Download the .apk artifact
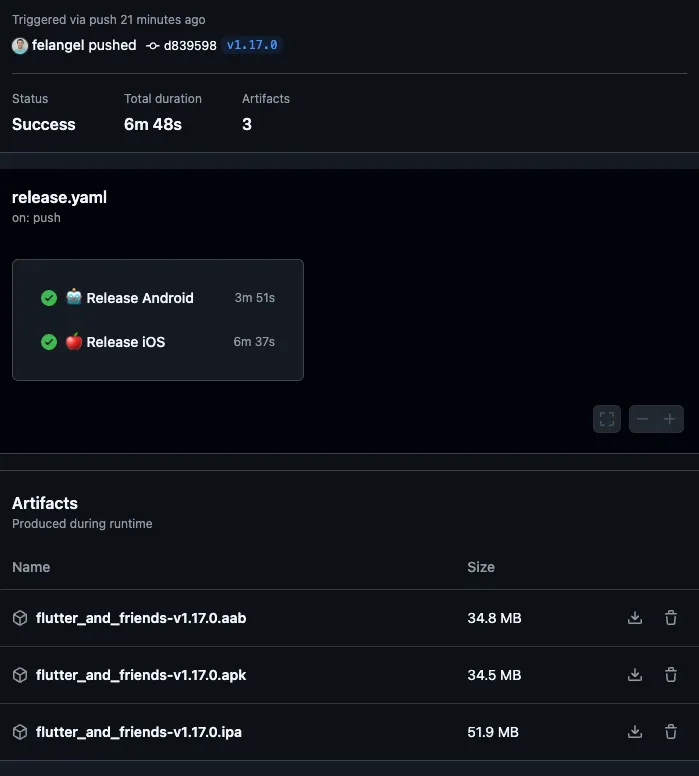This screenshot has height=776, width=699. pos(635,675)
